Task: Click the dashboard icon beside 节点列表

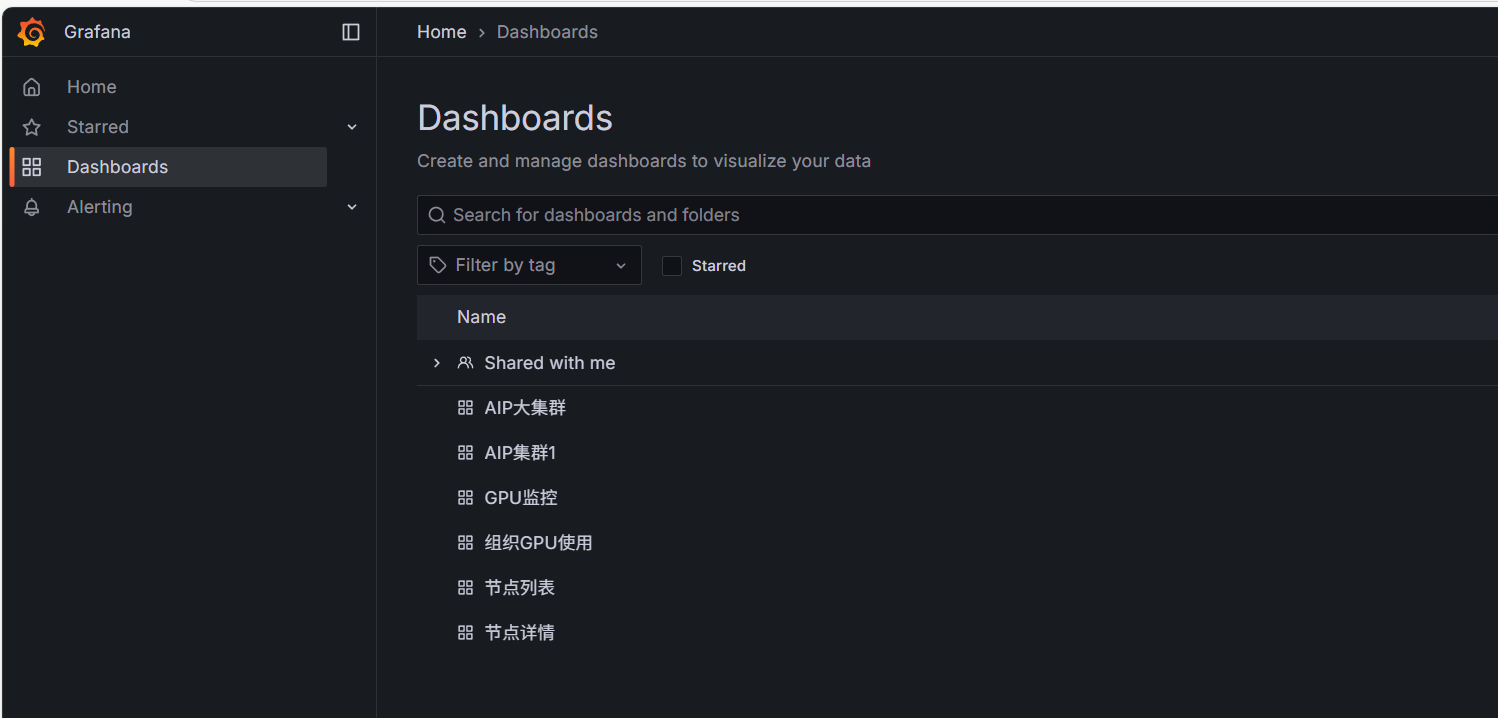Action: [x=465, y=588]
